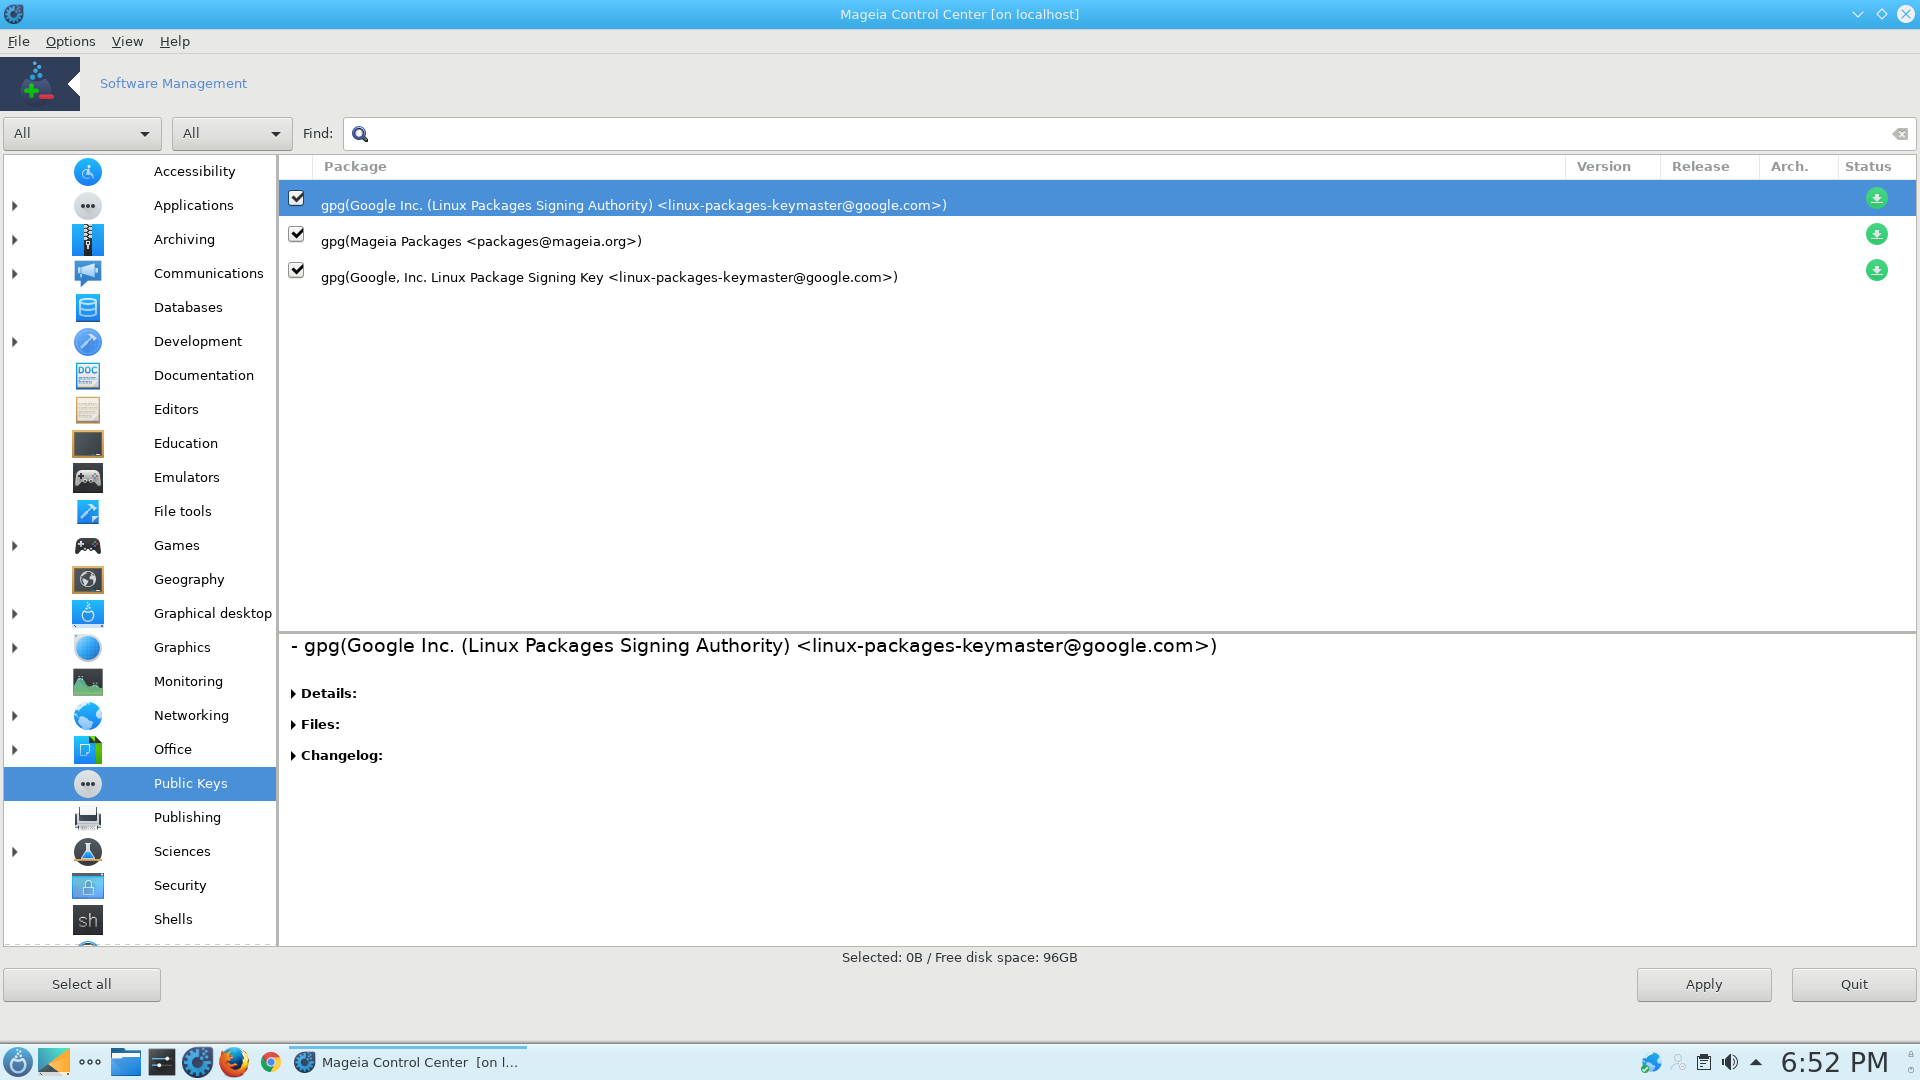Click the Archiving zipper icon
The image size is (1920, 1080).
pyautogui.click(x=88, y=240)
